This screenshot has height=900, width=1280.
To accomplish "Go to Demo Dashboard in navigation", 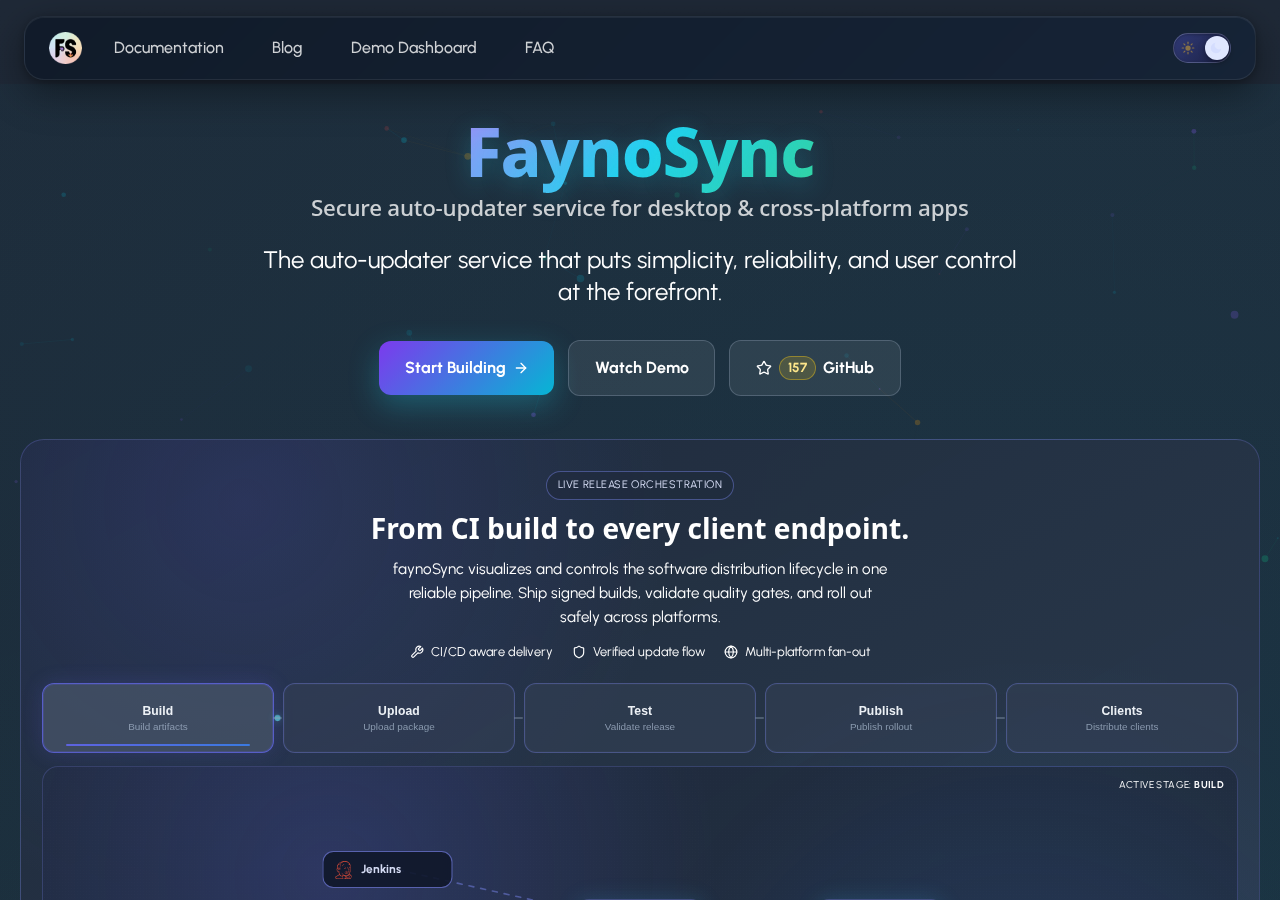I will point(414,48).
